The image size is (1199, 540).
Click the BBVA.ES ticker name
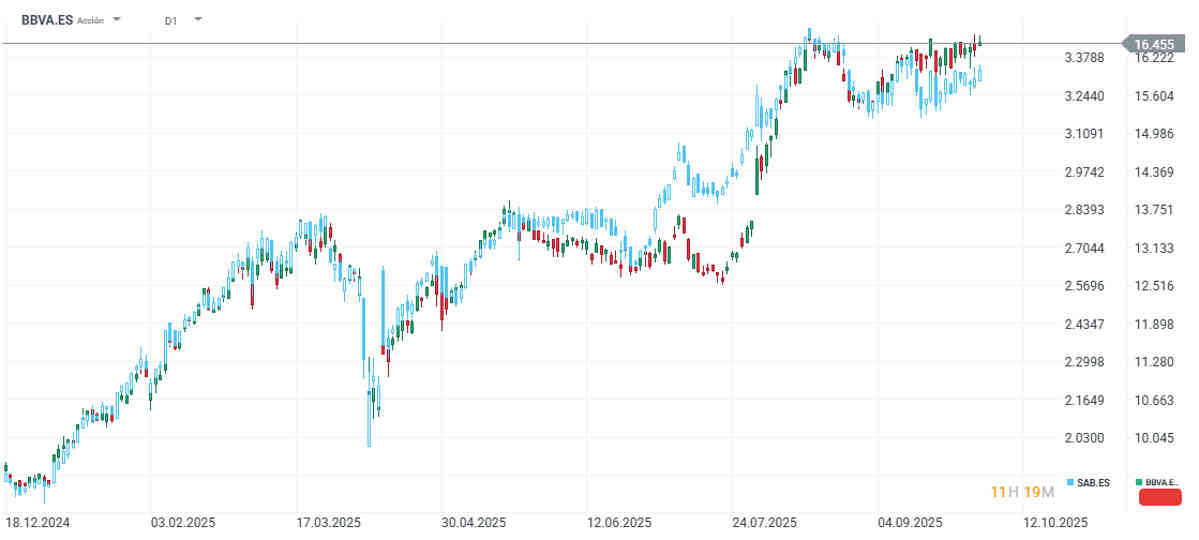click(45, 19)
